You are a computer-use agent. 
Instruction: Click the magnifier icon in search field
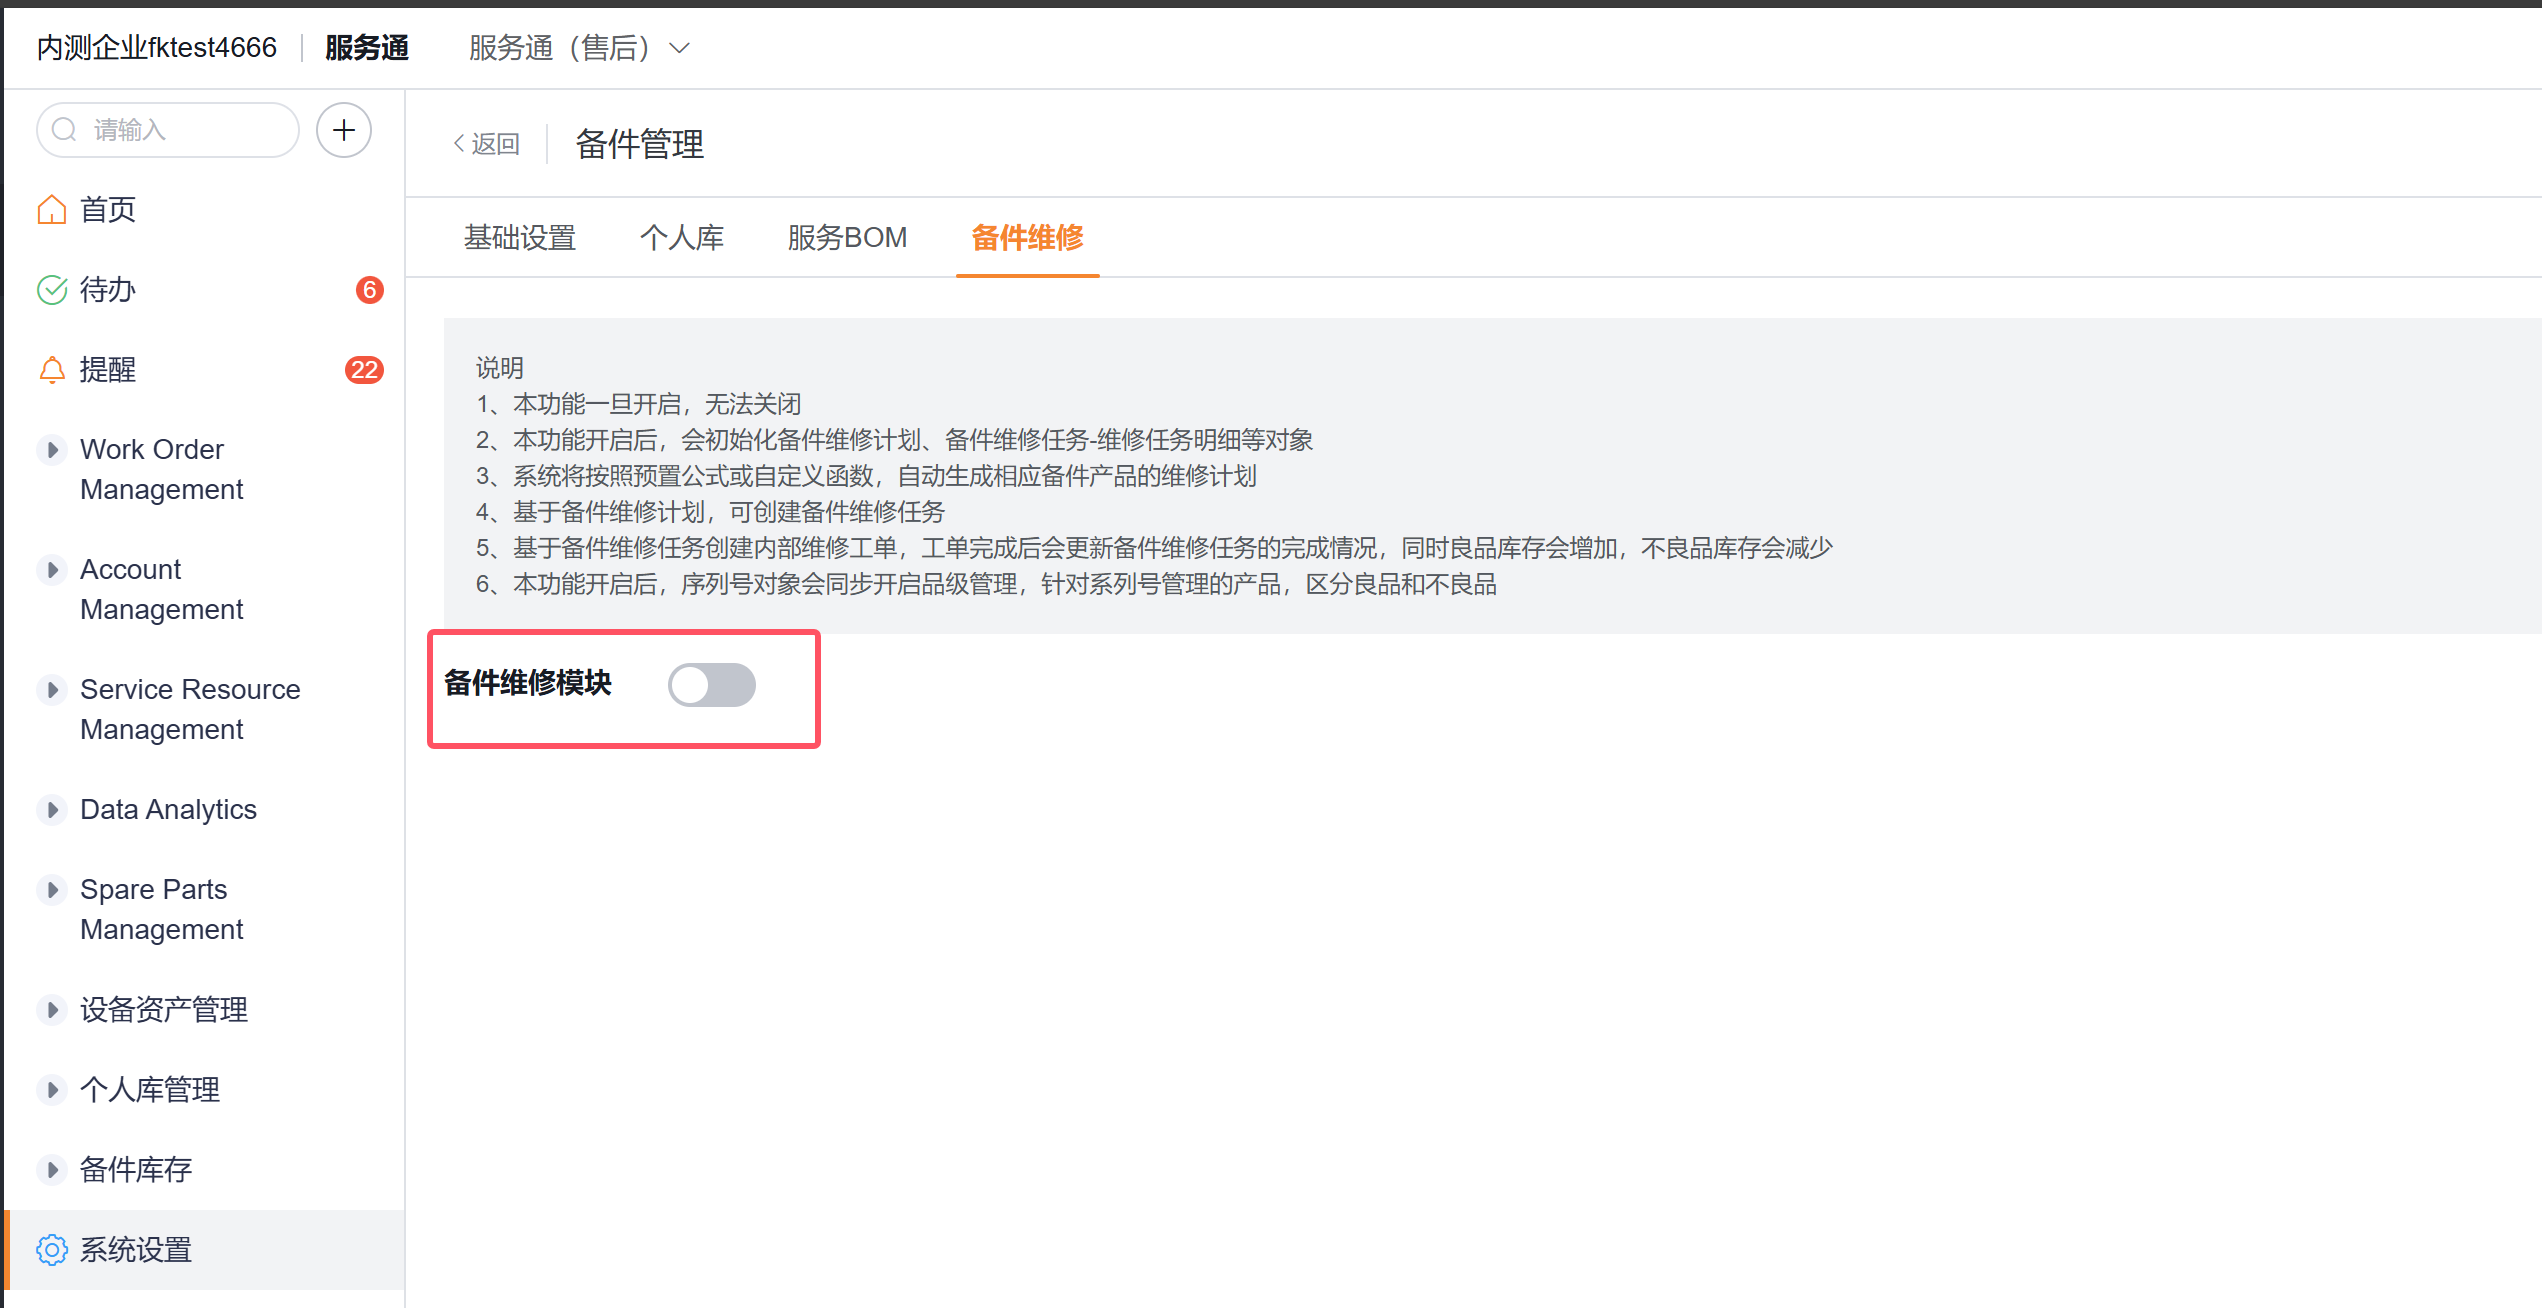(x=65, y=130)
